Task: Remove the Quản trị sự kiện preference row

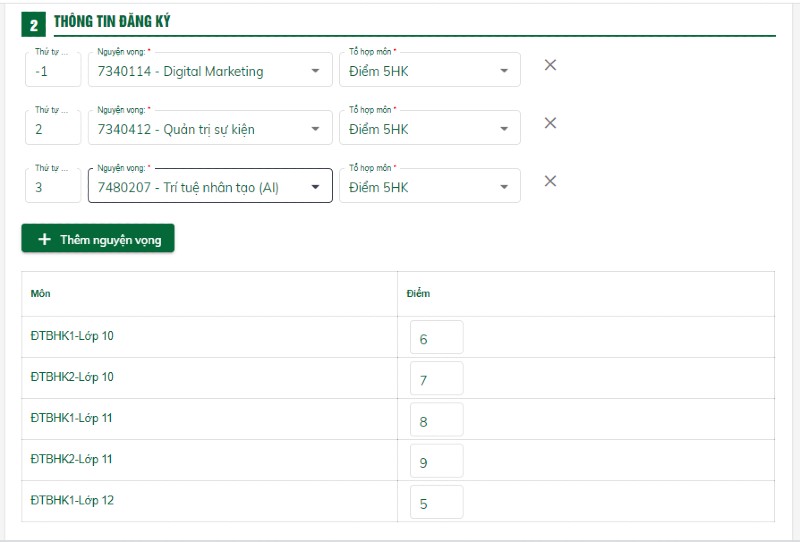Action: [x=550, y=123]
